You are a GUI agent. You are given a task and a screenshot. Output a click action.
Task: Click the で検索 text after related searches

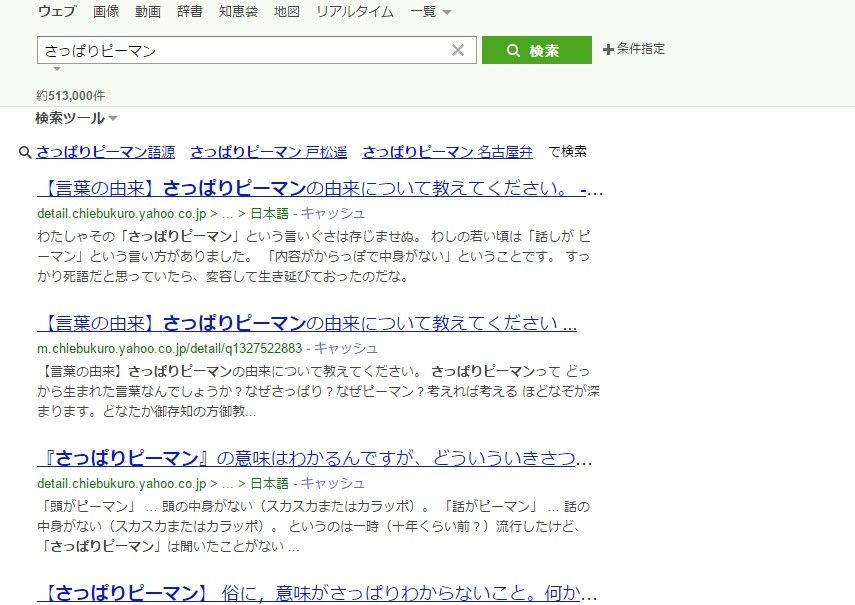coord(568,152)
